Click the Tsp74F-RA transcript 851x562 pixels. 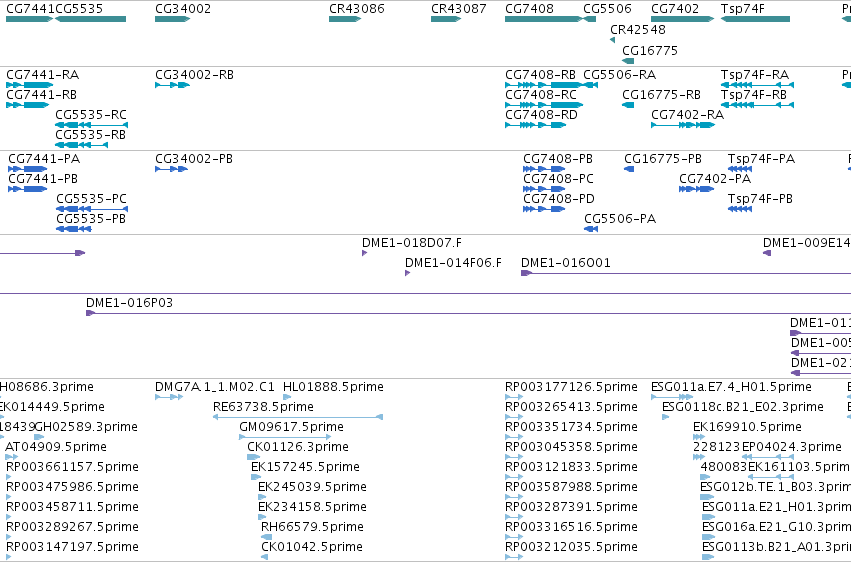pos(757,85)
